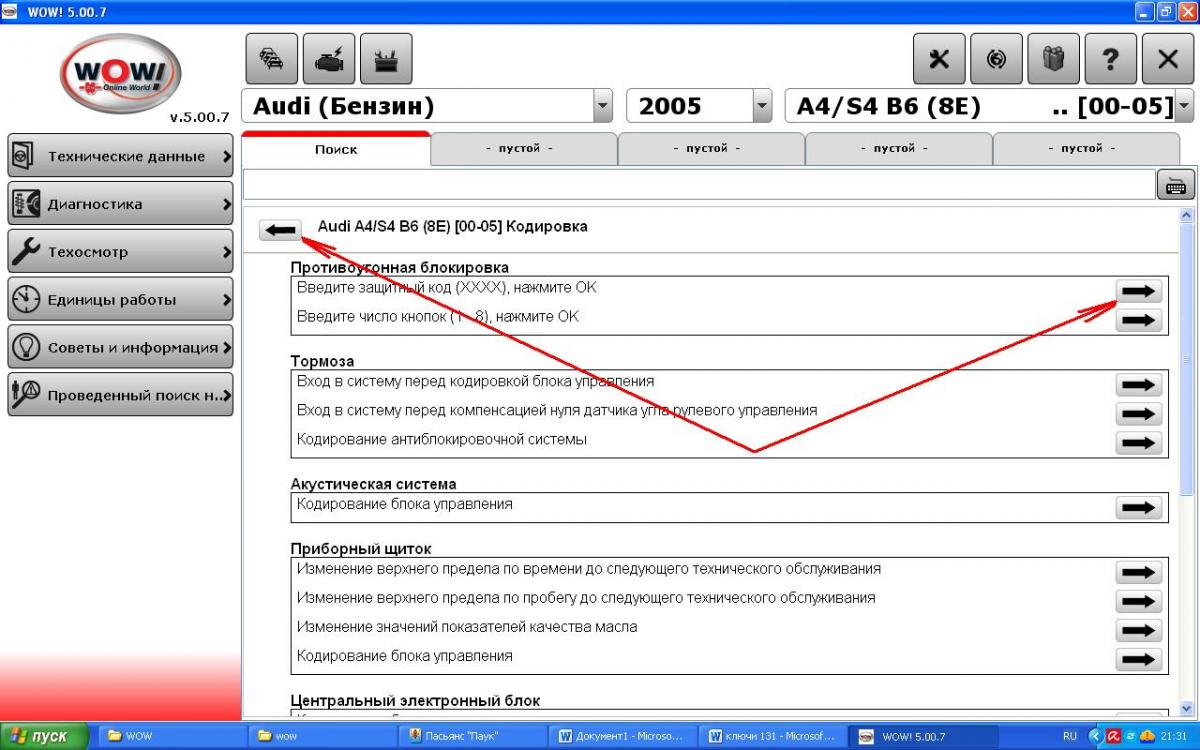The width and height of the screenshot is (1200, 750).
Task: Open the on-screen keyboard icon
Action: tap(1176, 185)
